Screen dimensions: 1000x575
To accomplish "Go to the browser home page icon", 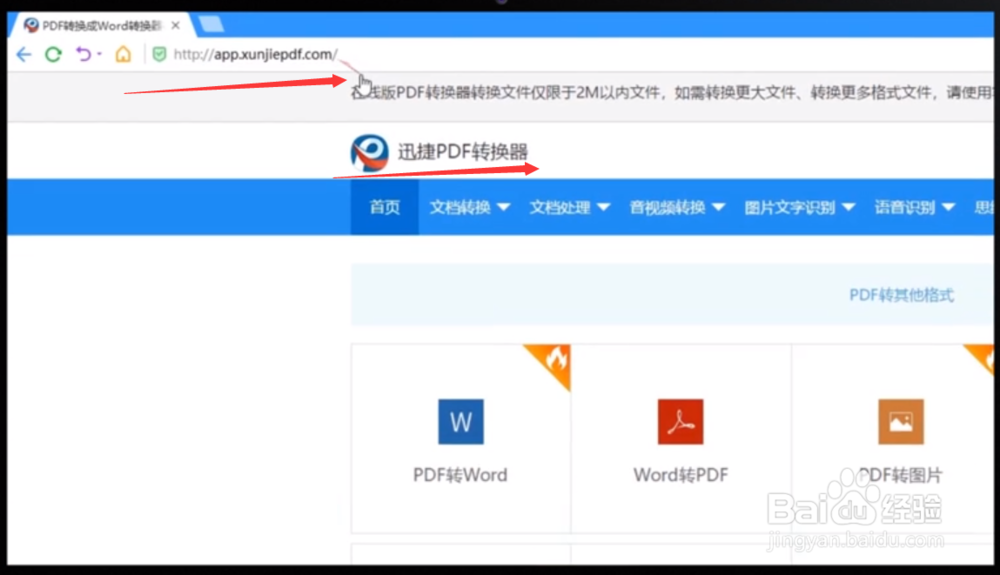I will [x=123, y=54].
